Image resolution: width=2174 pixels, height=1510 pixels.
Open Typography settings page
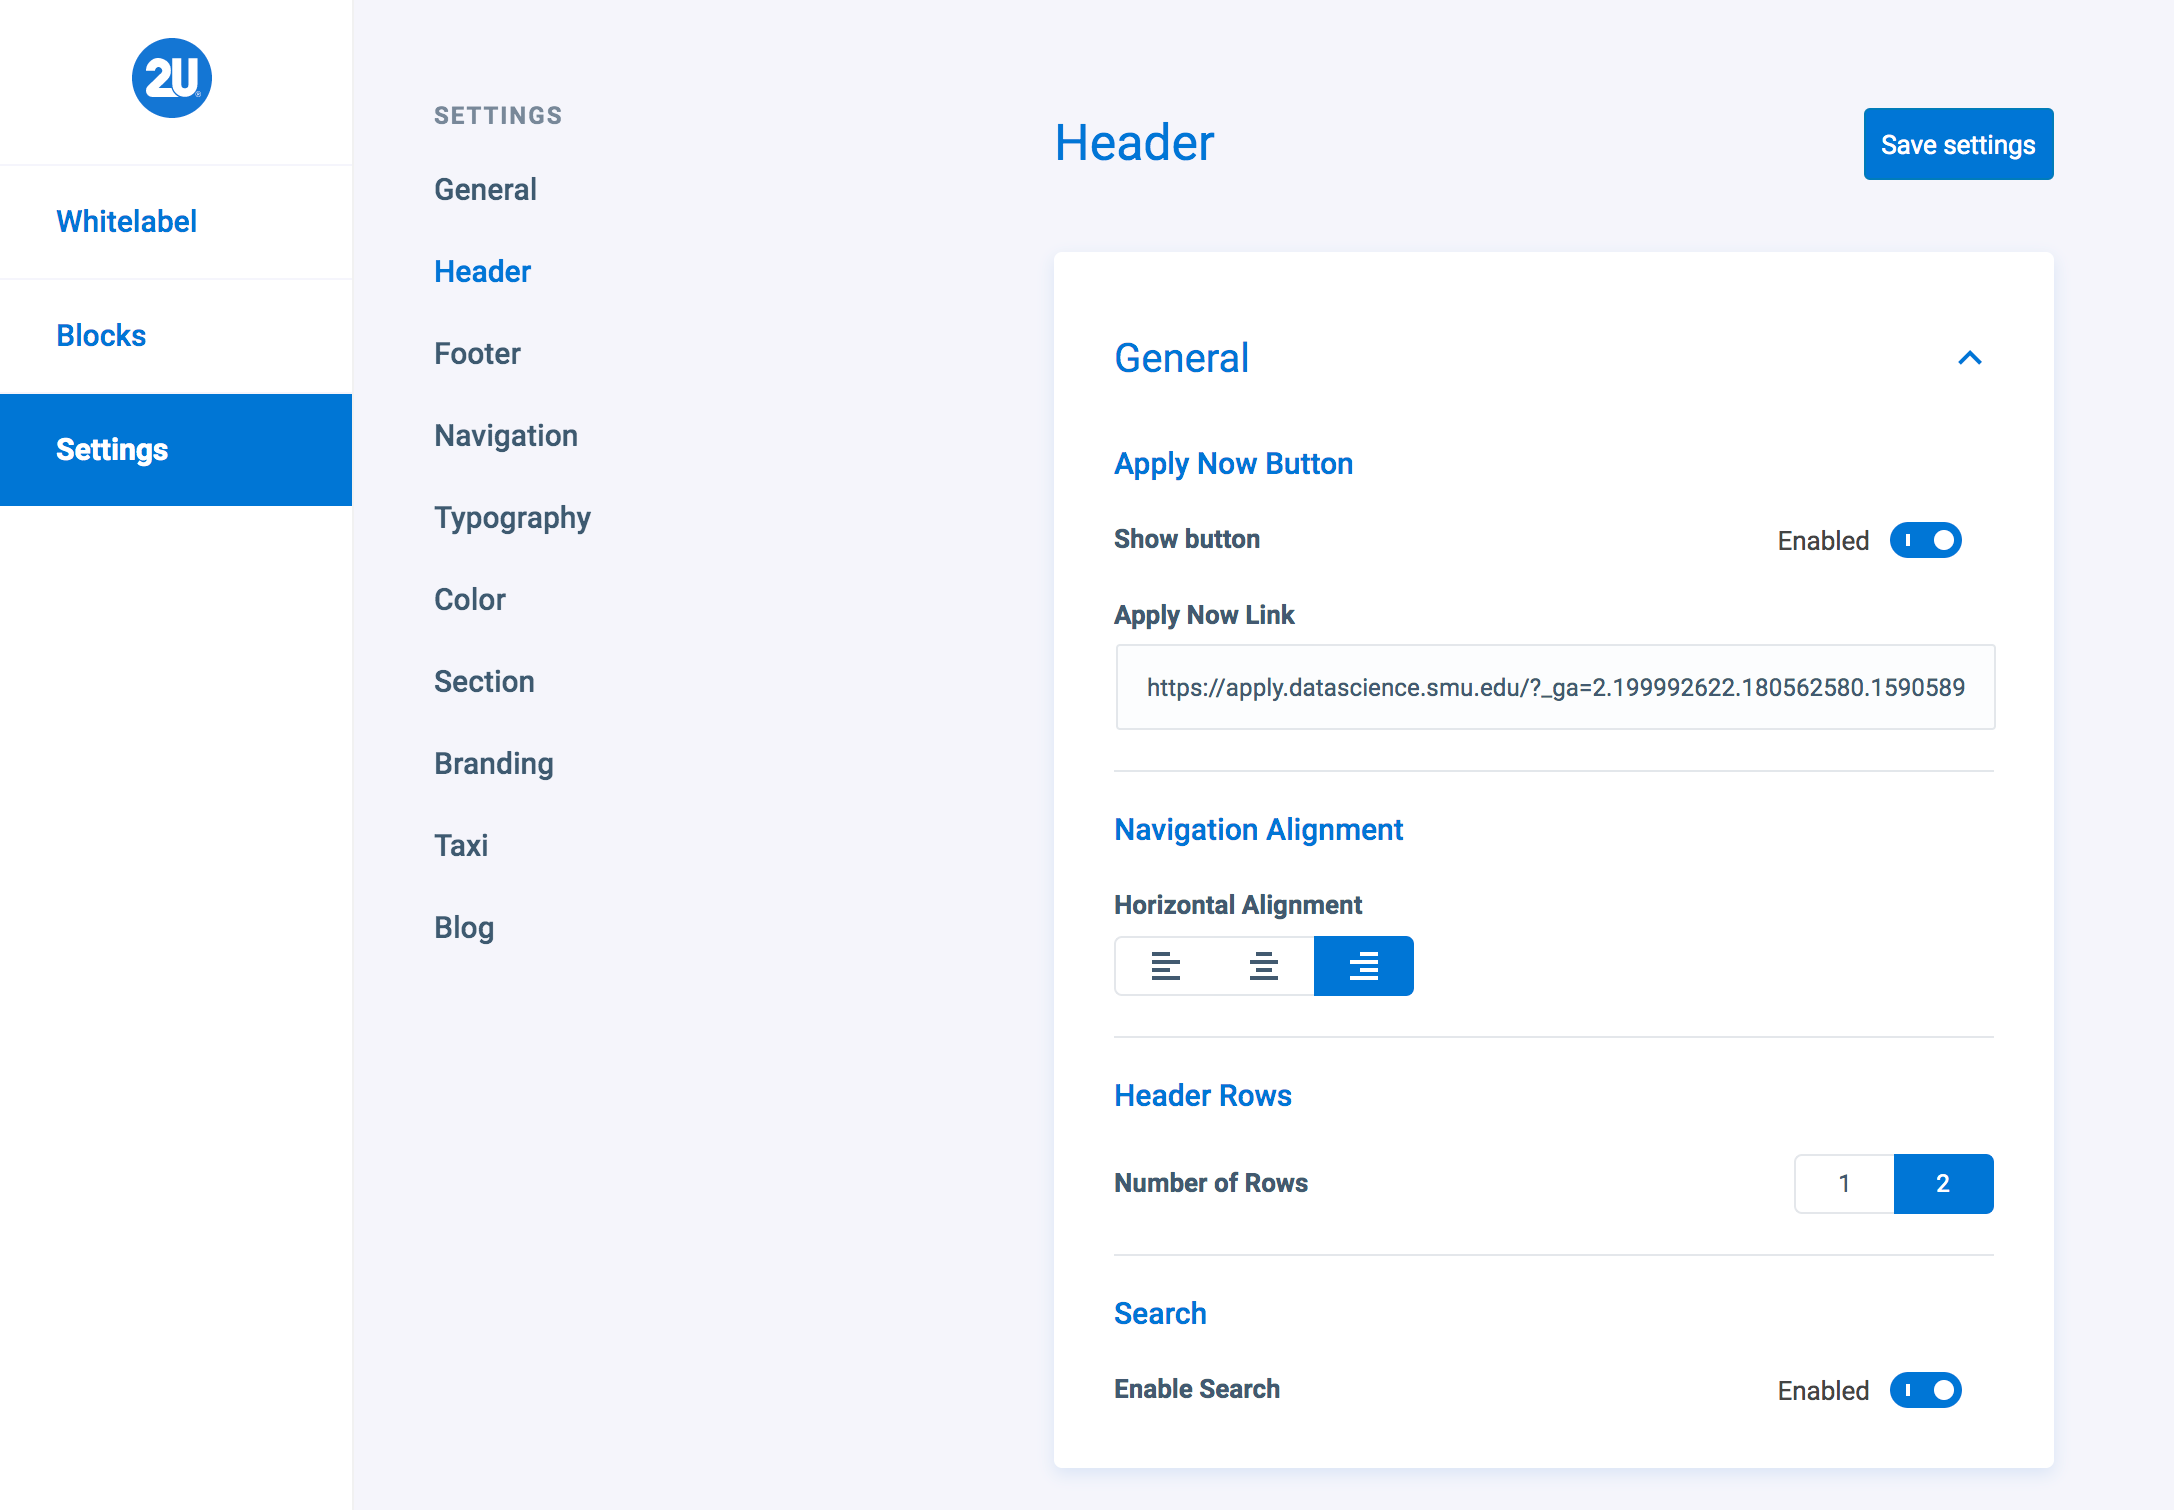coord(512,517)
